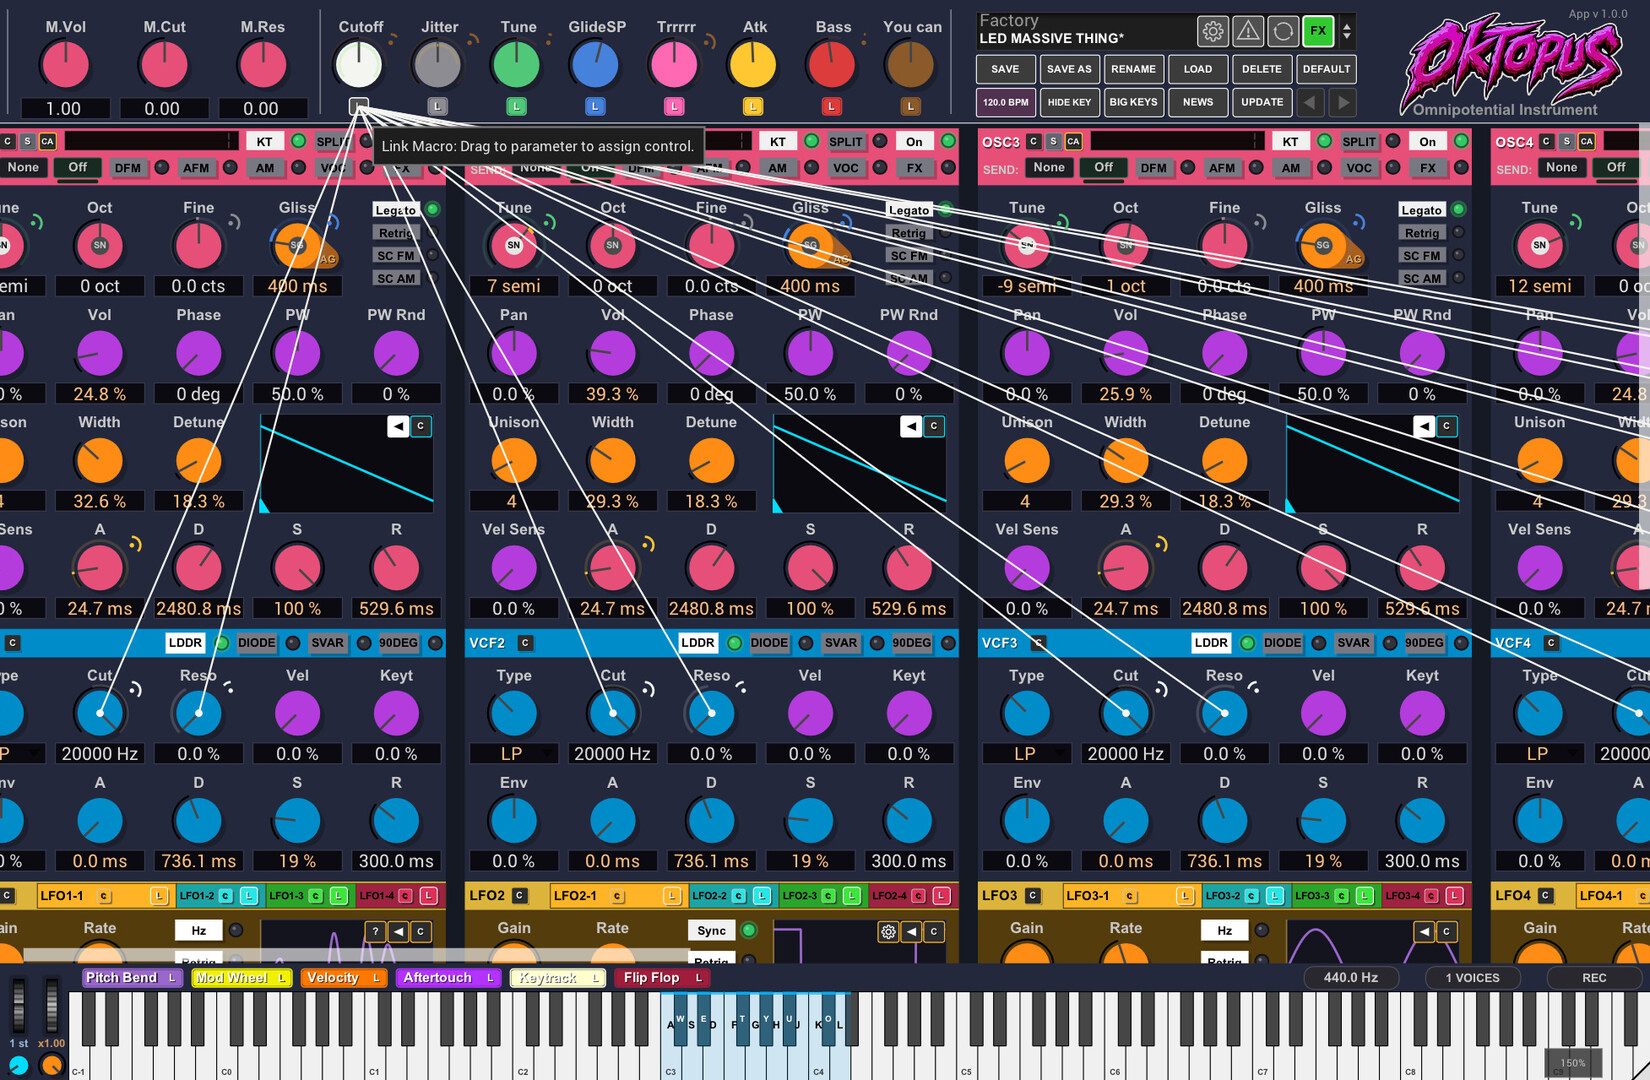The height and width of the screenshot is (1080, 1650).
Task: Toggle the OSC3 SPLIT LED
Action: coord(1393,141)
